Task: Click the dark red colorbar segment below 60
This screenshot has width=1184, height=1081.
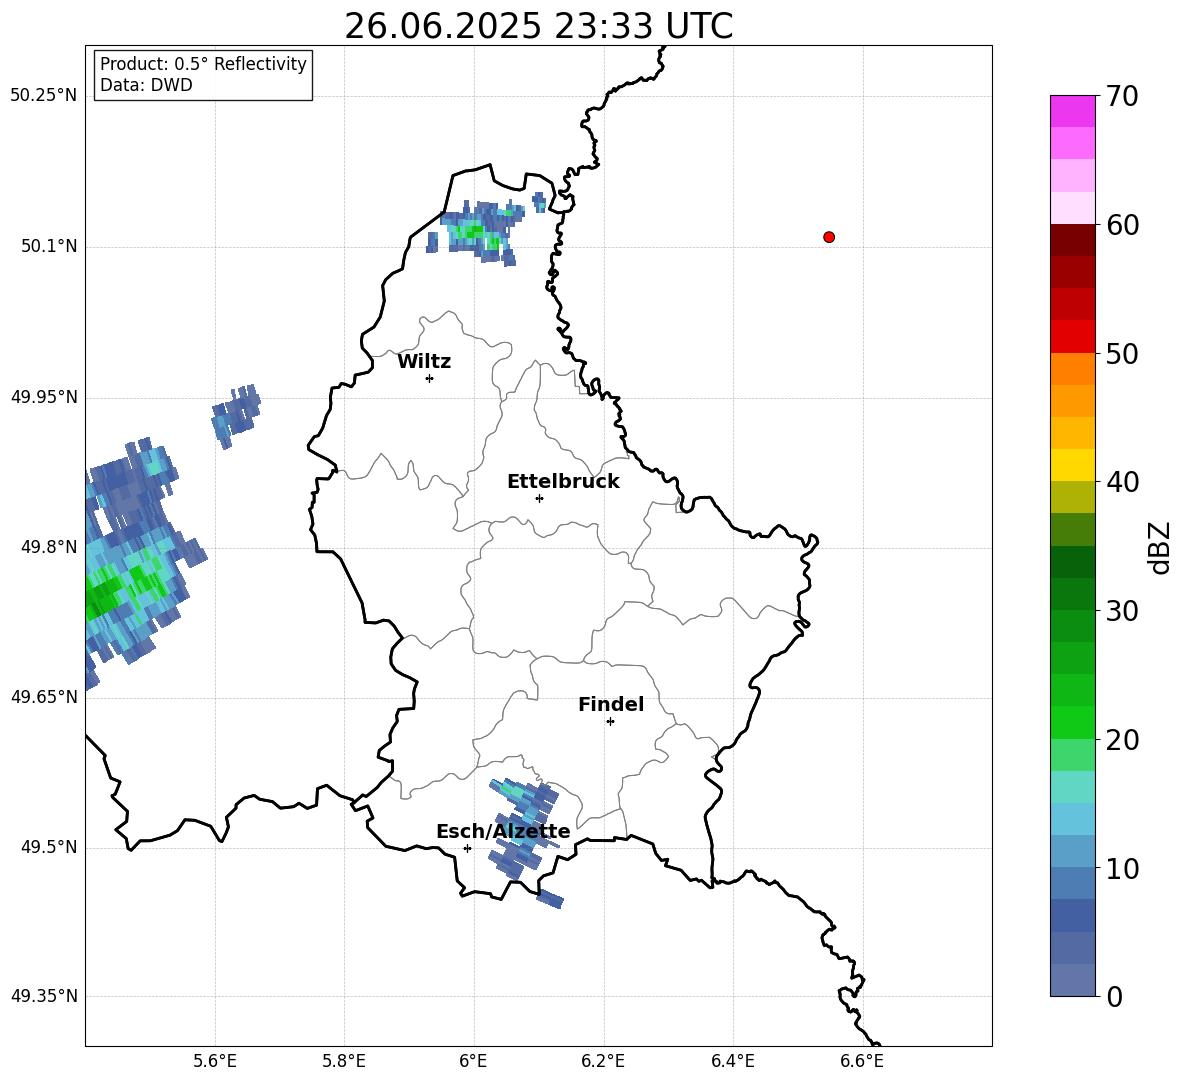Action: pyautogui.click(x=1072, y=240)
